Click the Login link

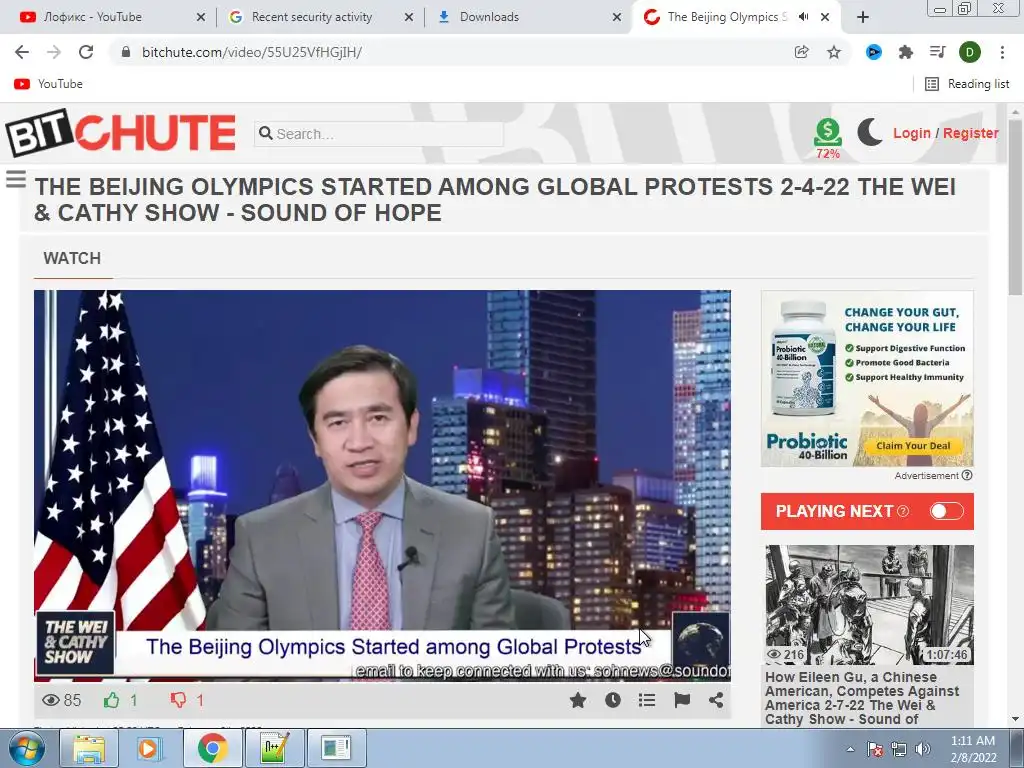pyautogui.click(x=912, y=133)
